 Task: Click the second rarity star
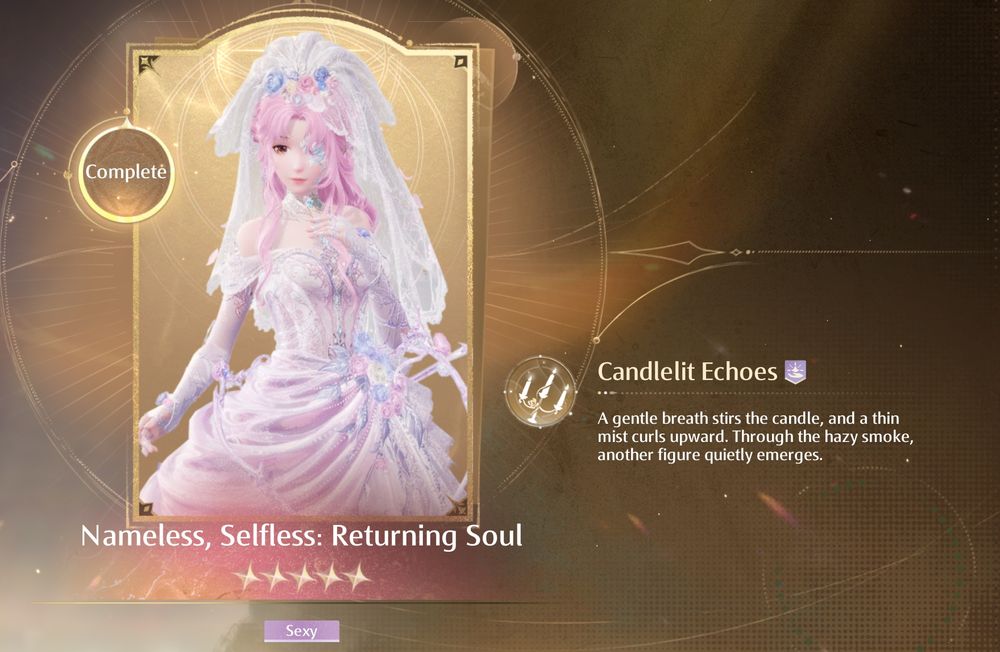coord(276,577)
